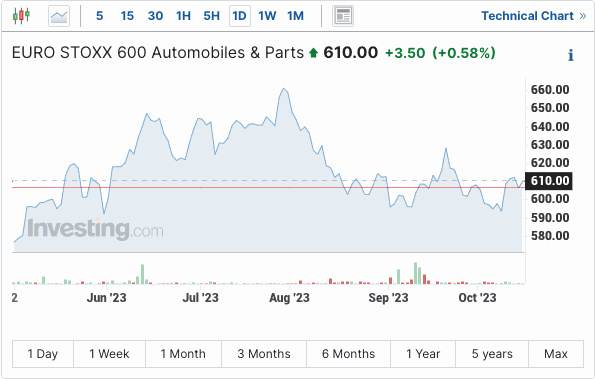The height and width of the screenshot is (379, 595).
Task: Click the 660.00 price axis value
Action: point(550,90)
